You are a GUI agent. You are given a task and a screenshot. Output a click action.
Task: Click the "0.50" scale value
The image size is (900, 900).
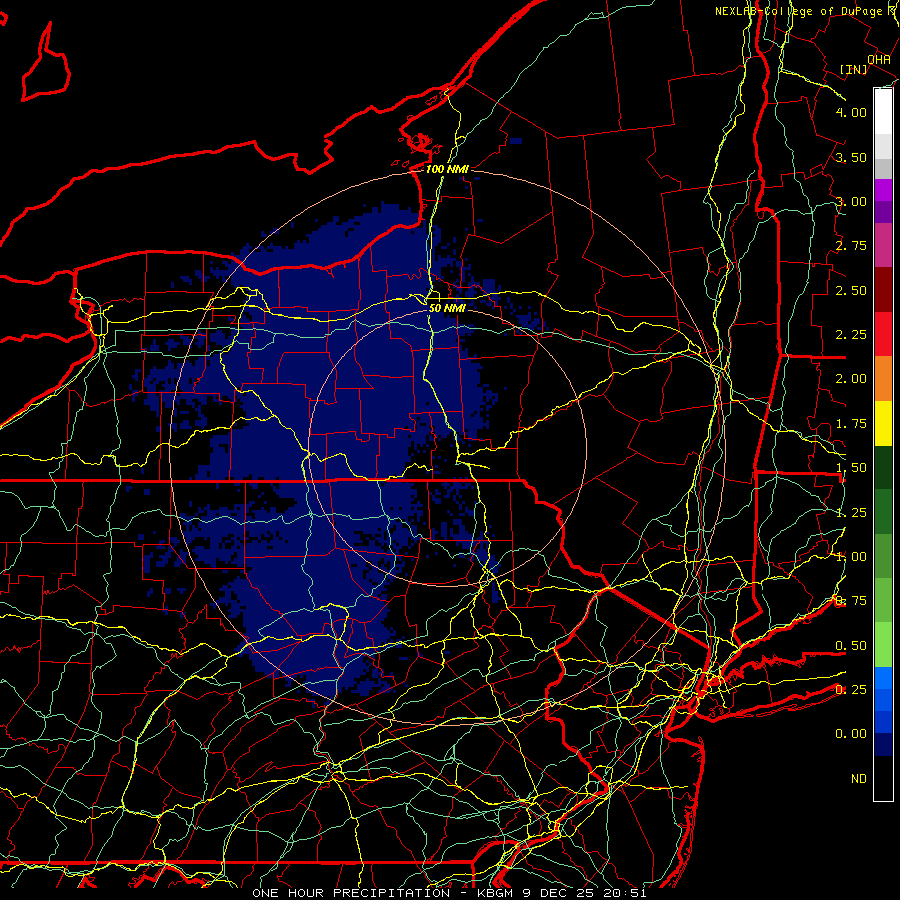tap(851, 646)
